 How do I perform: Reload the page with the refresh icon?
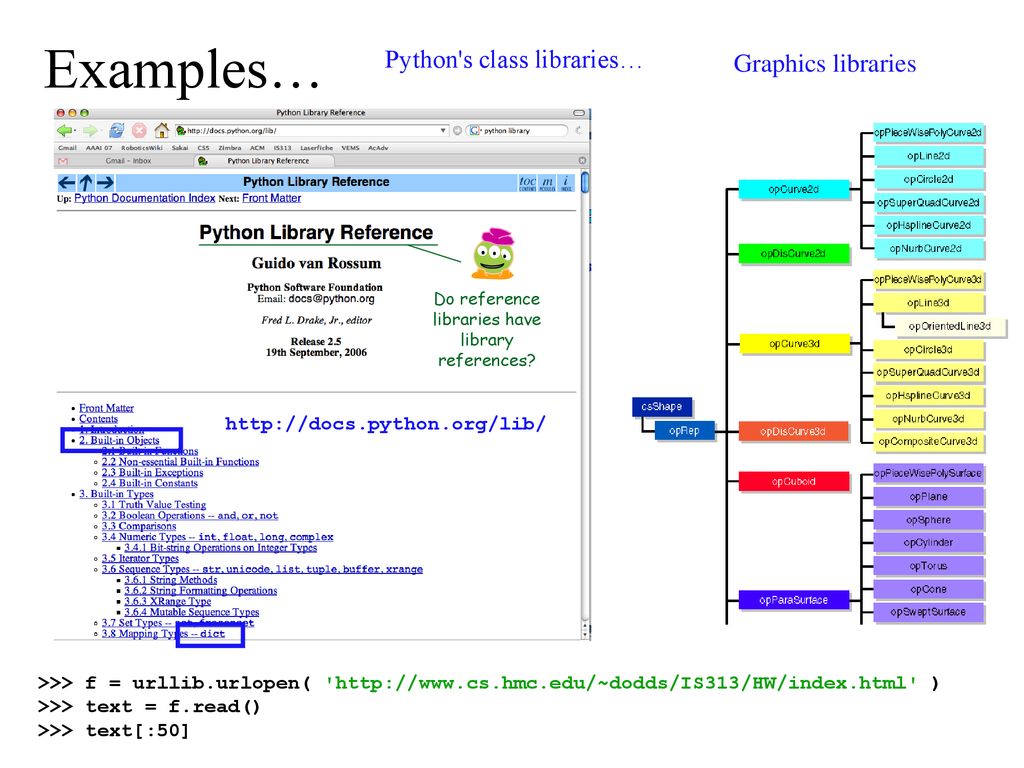[x=116, y=131]
